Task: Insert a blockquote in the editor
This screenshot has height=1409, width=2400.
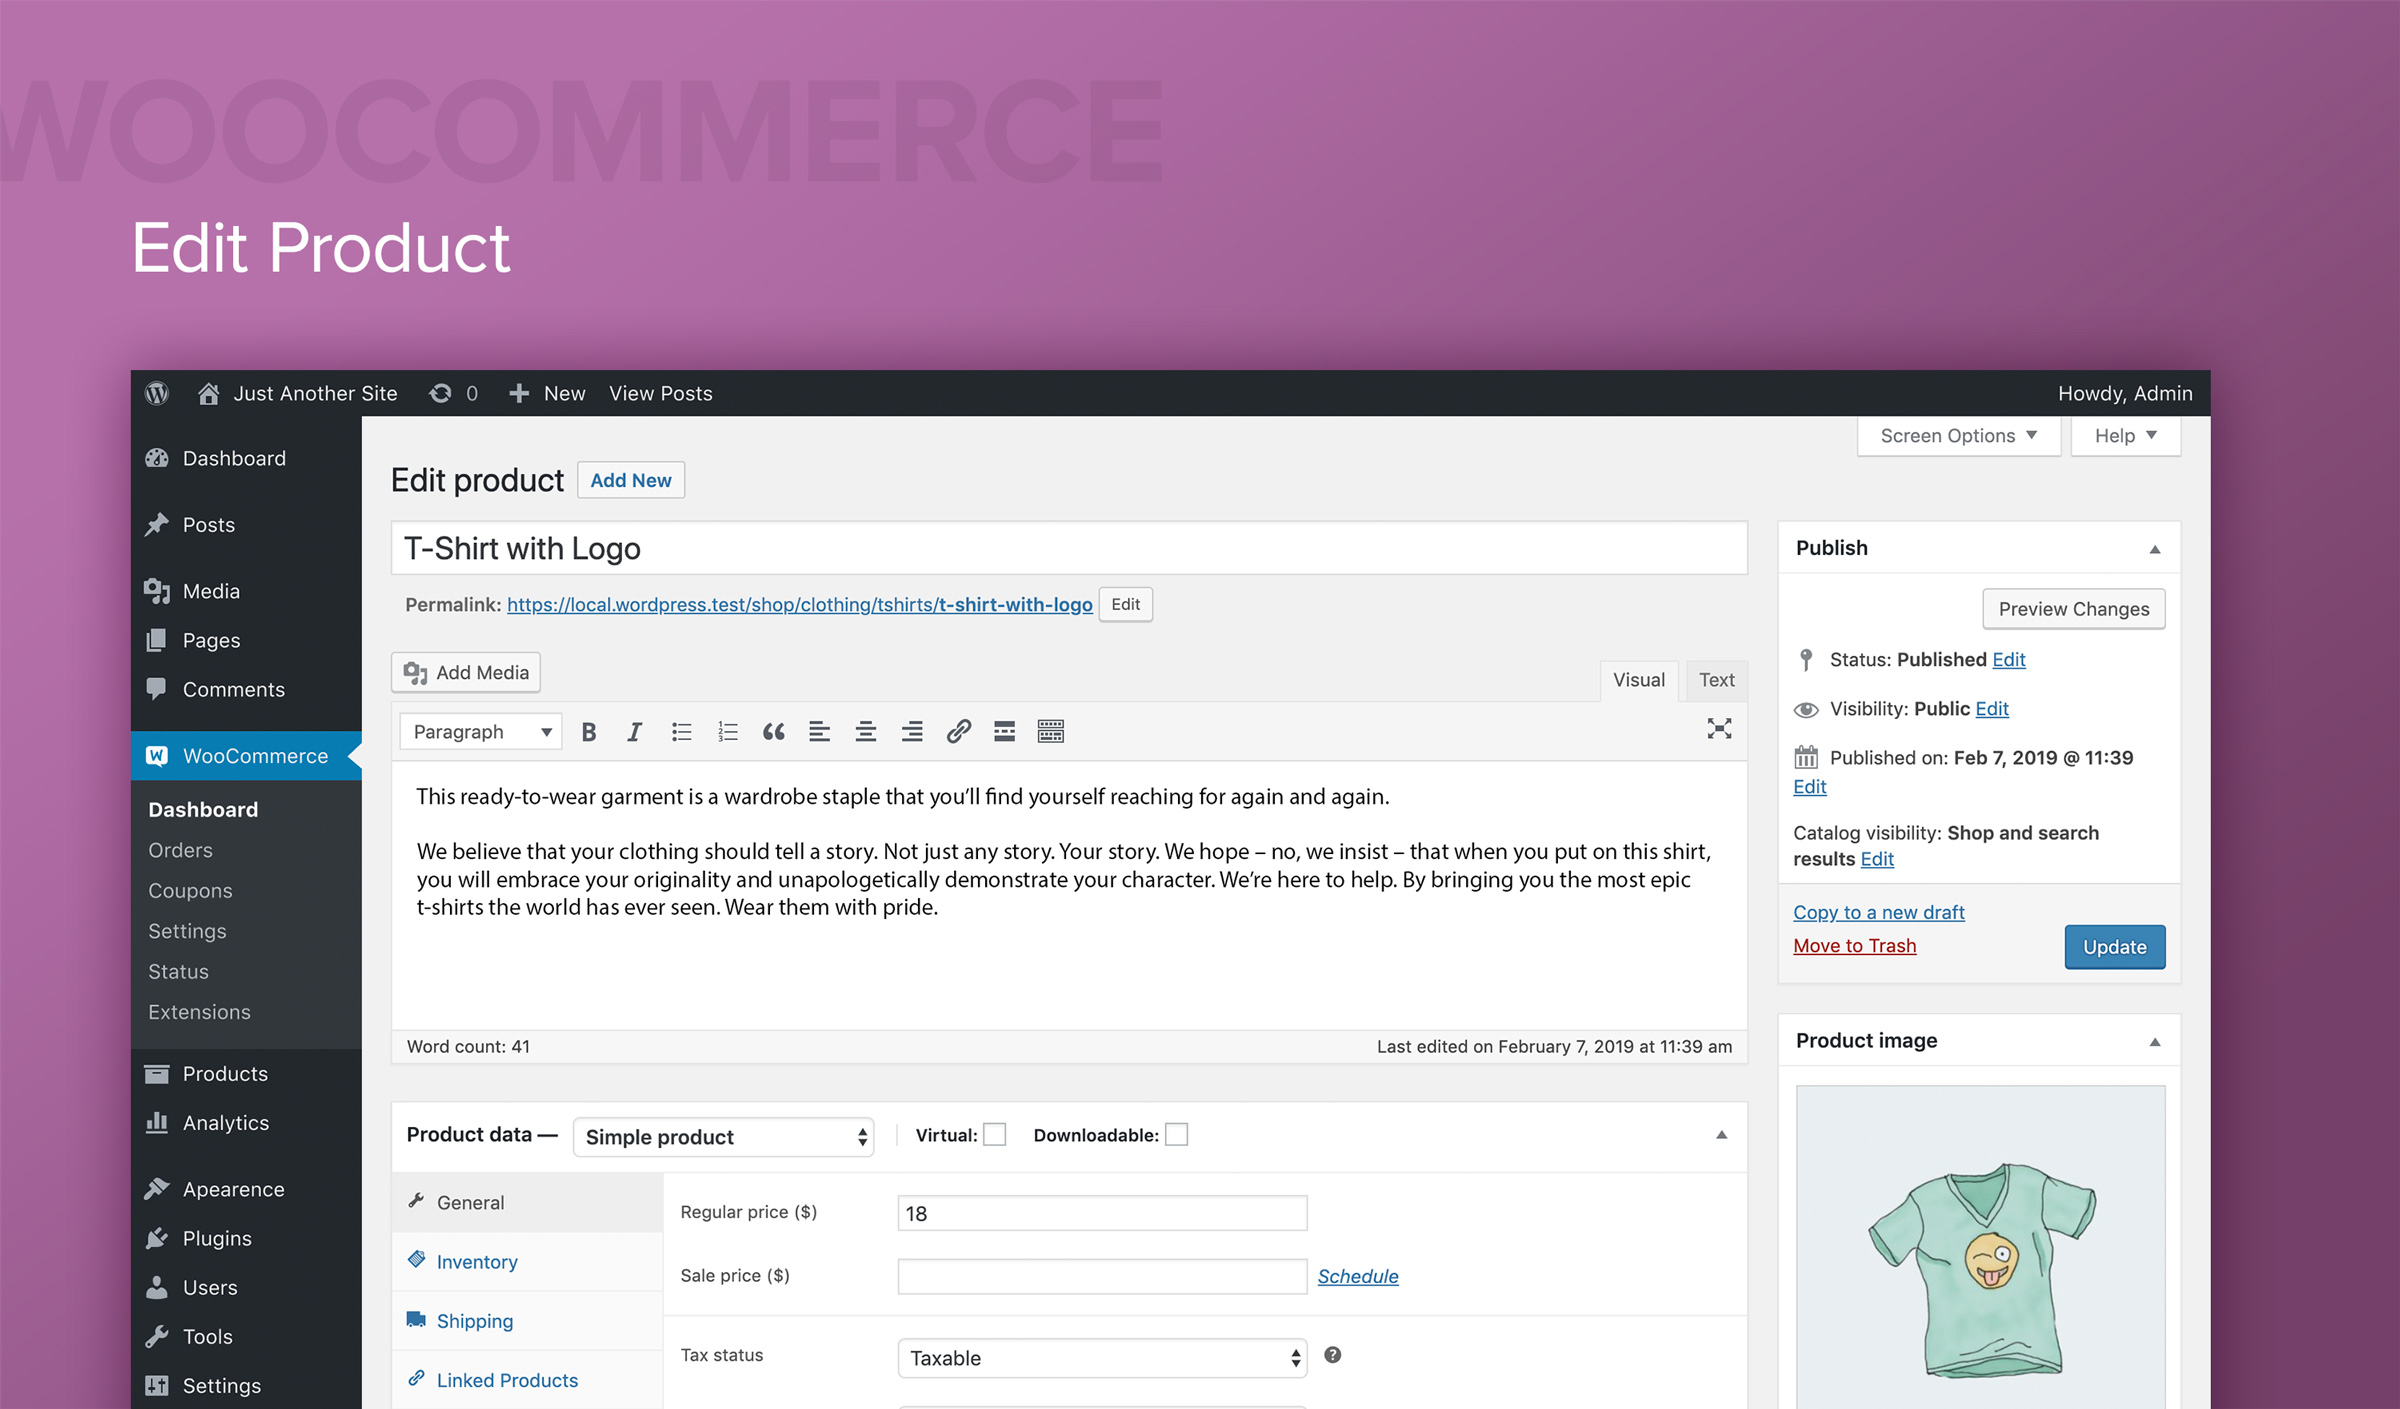Action: coord(773,732)
